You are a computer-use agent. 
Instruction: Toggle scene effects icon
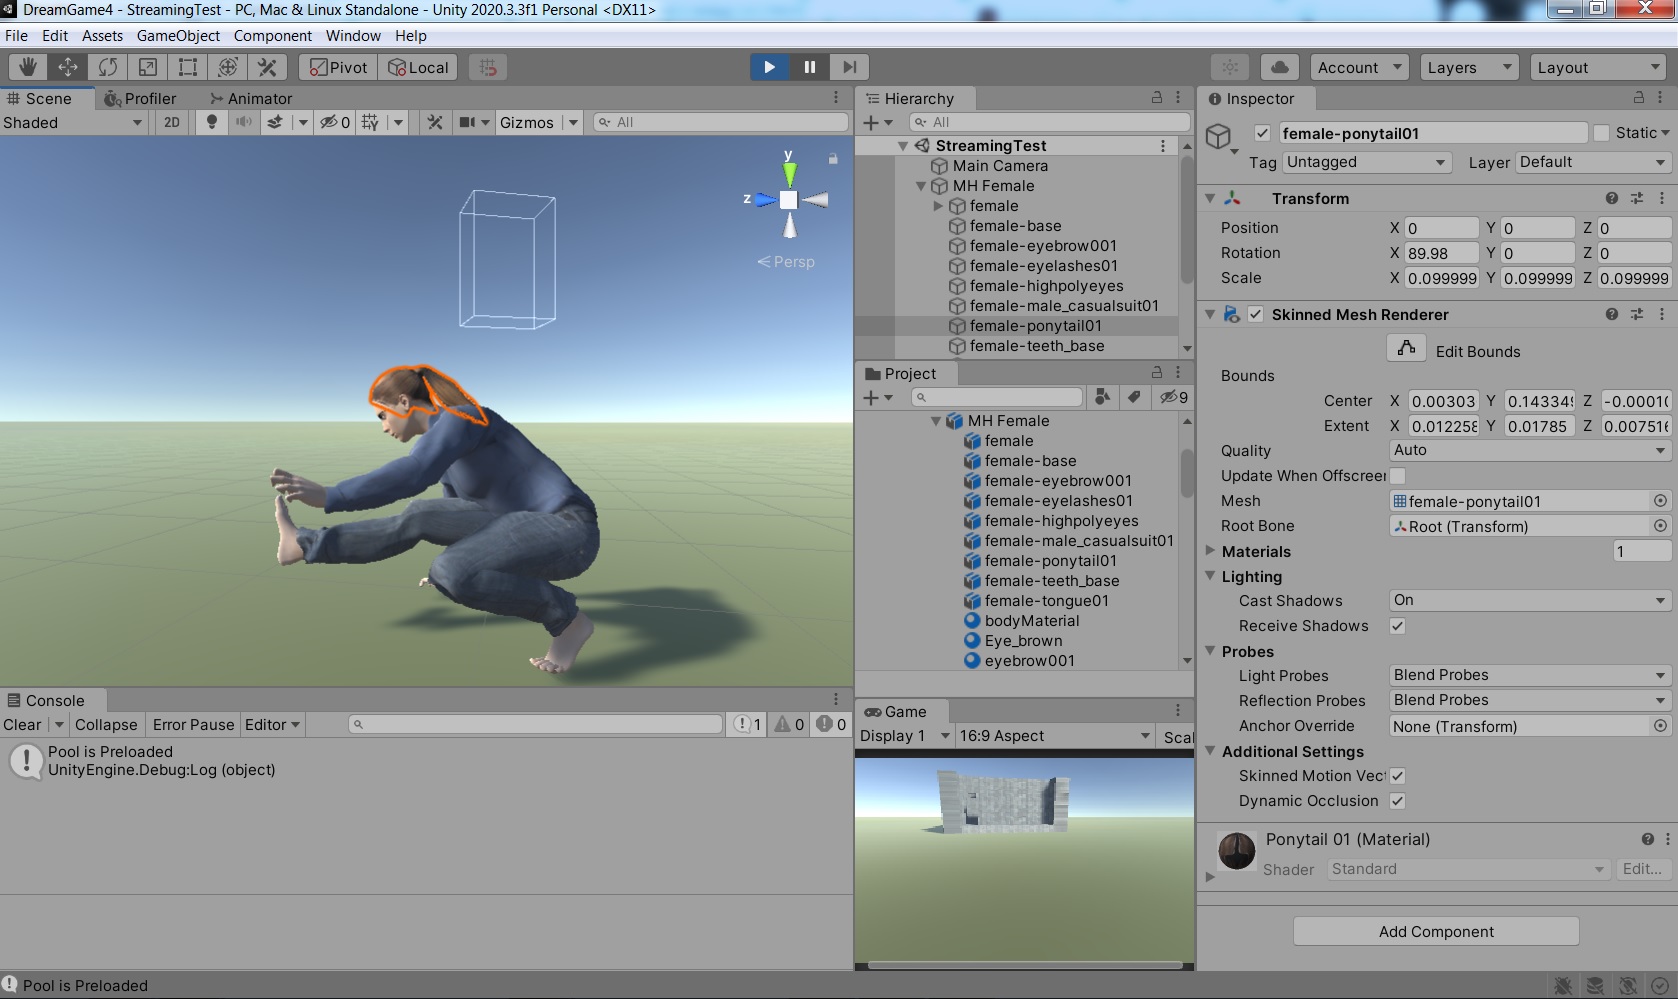[275, 122]
